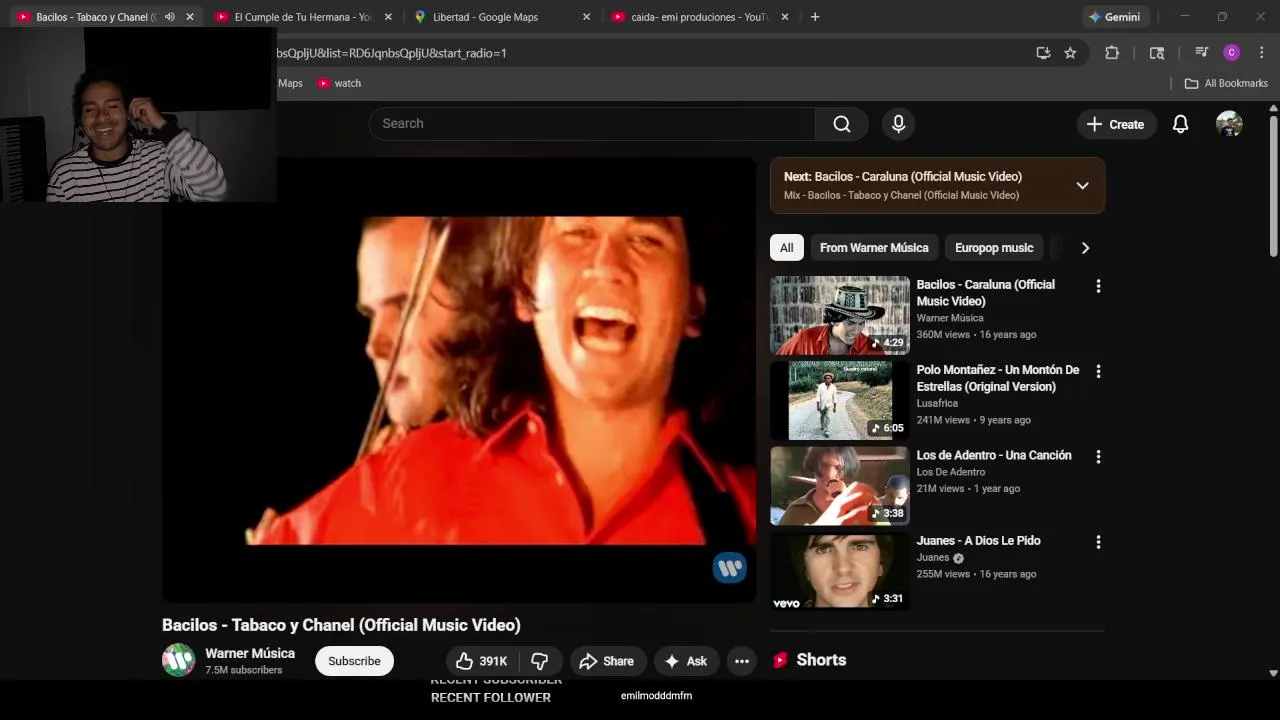1280x720 pixels.
Task: Start voice search with the microphone icon
Action: [x=898, y=124]
